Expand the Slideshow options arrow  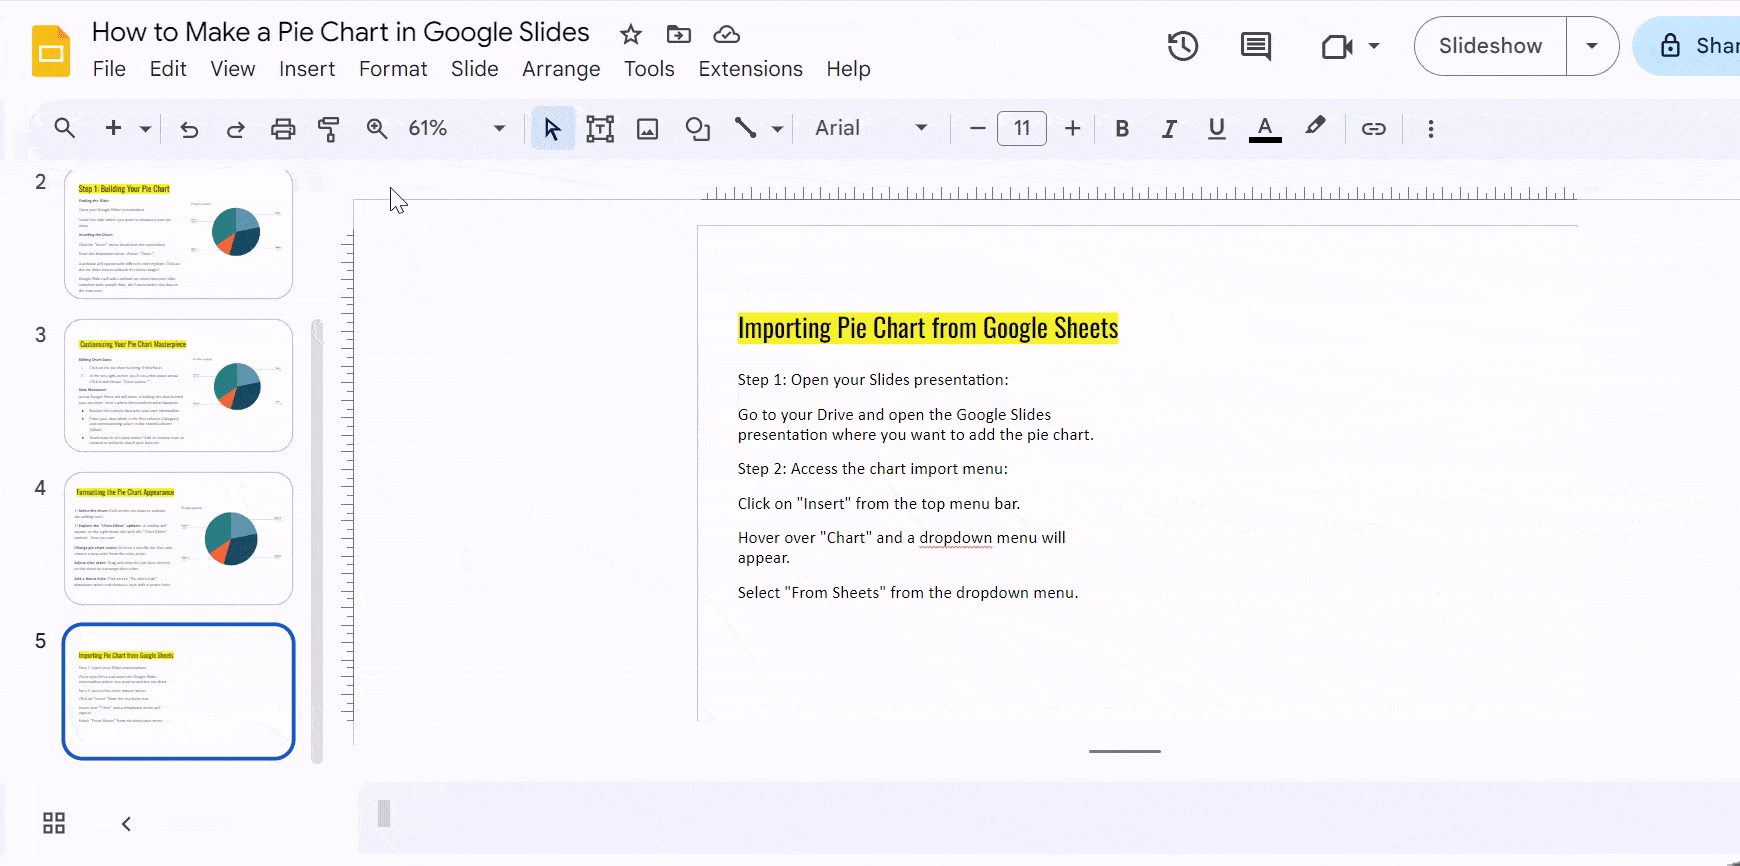coord(1592,46)
